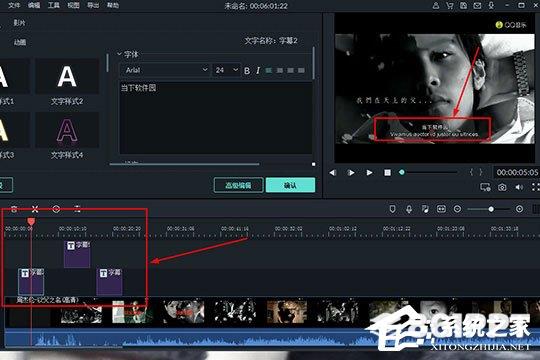Screen dimensions: 540x360
Task: Toggle bold text formatting
Action: pyautogui.click(x=247, y=71)
